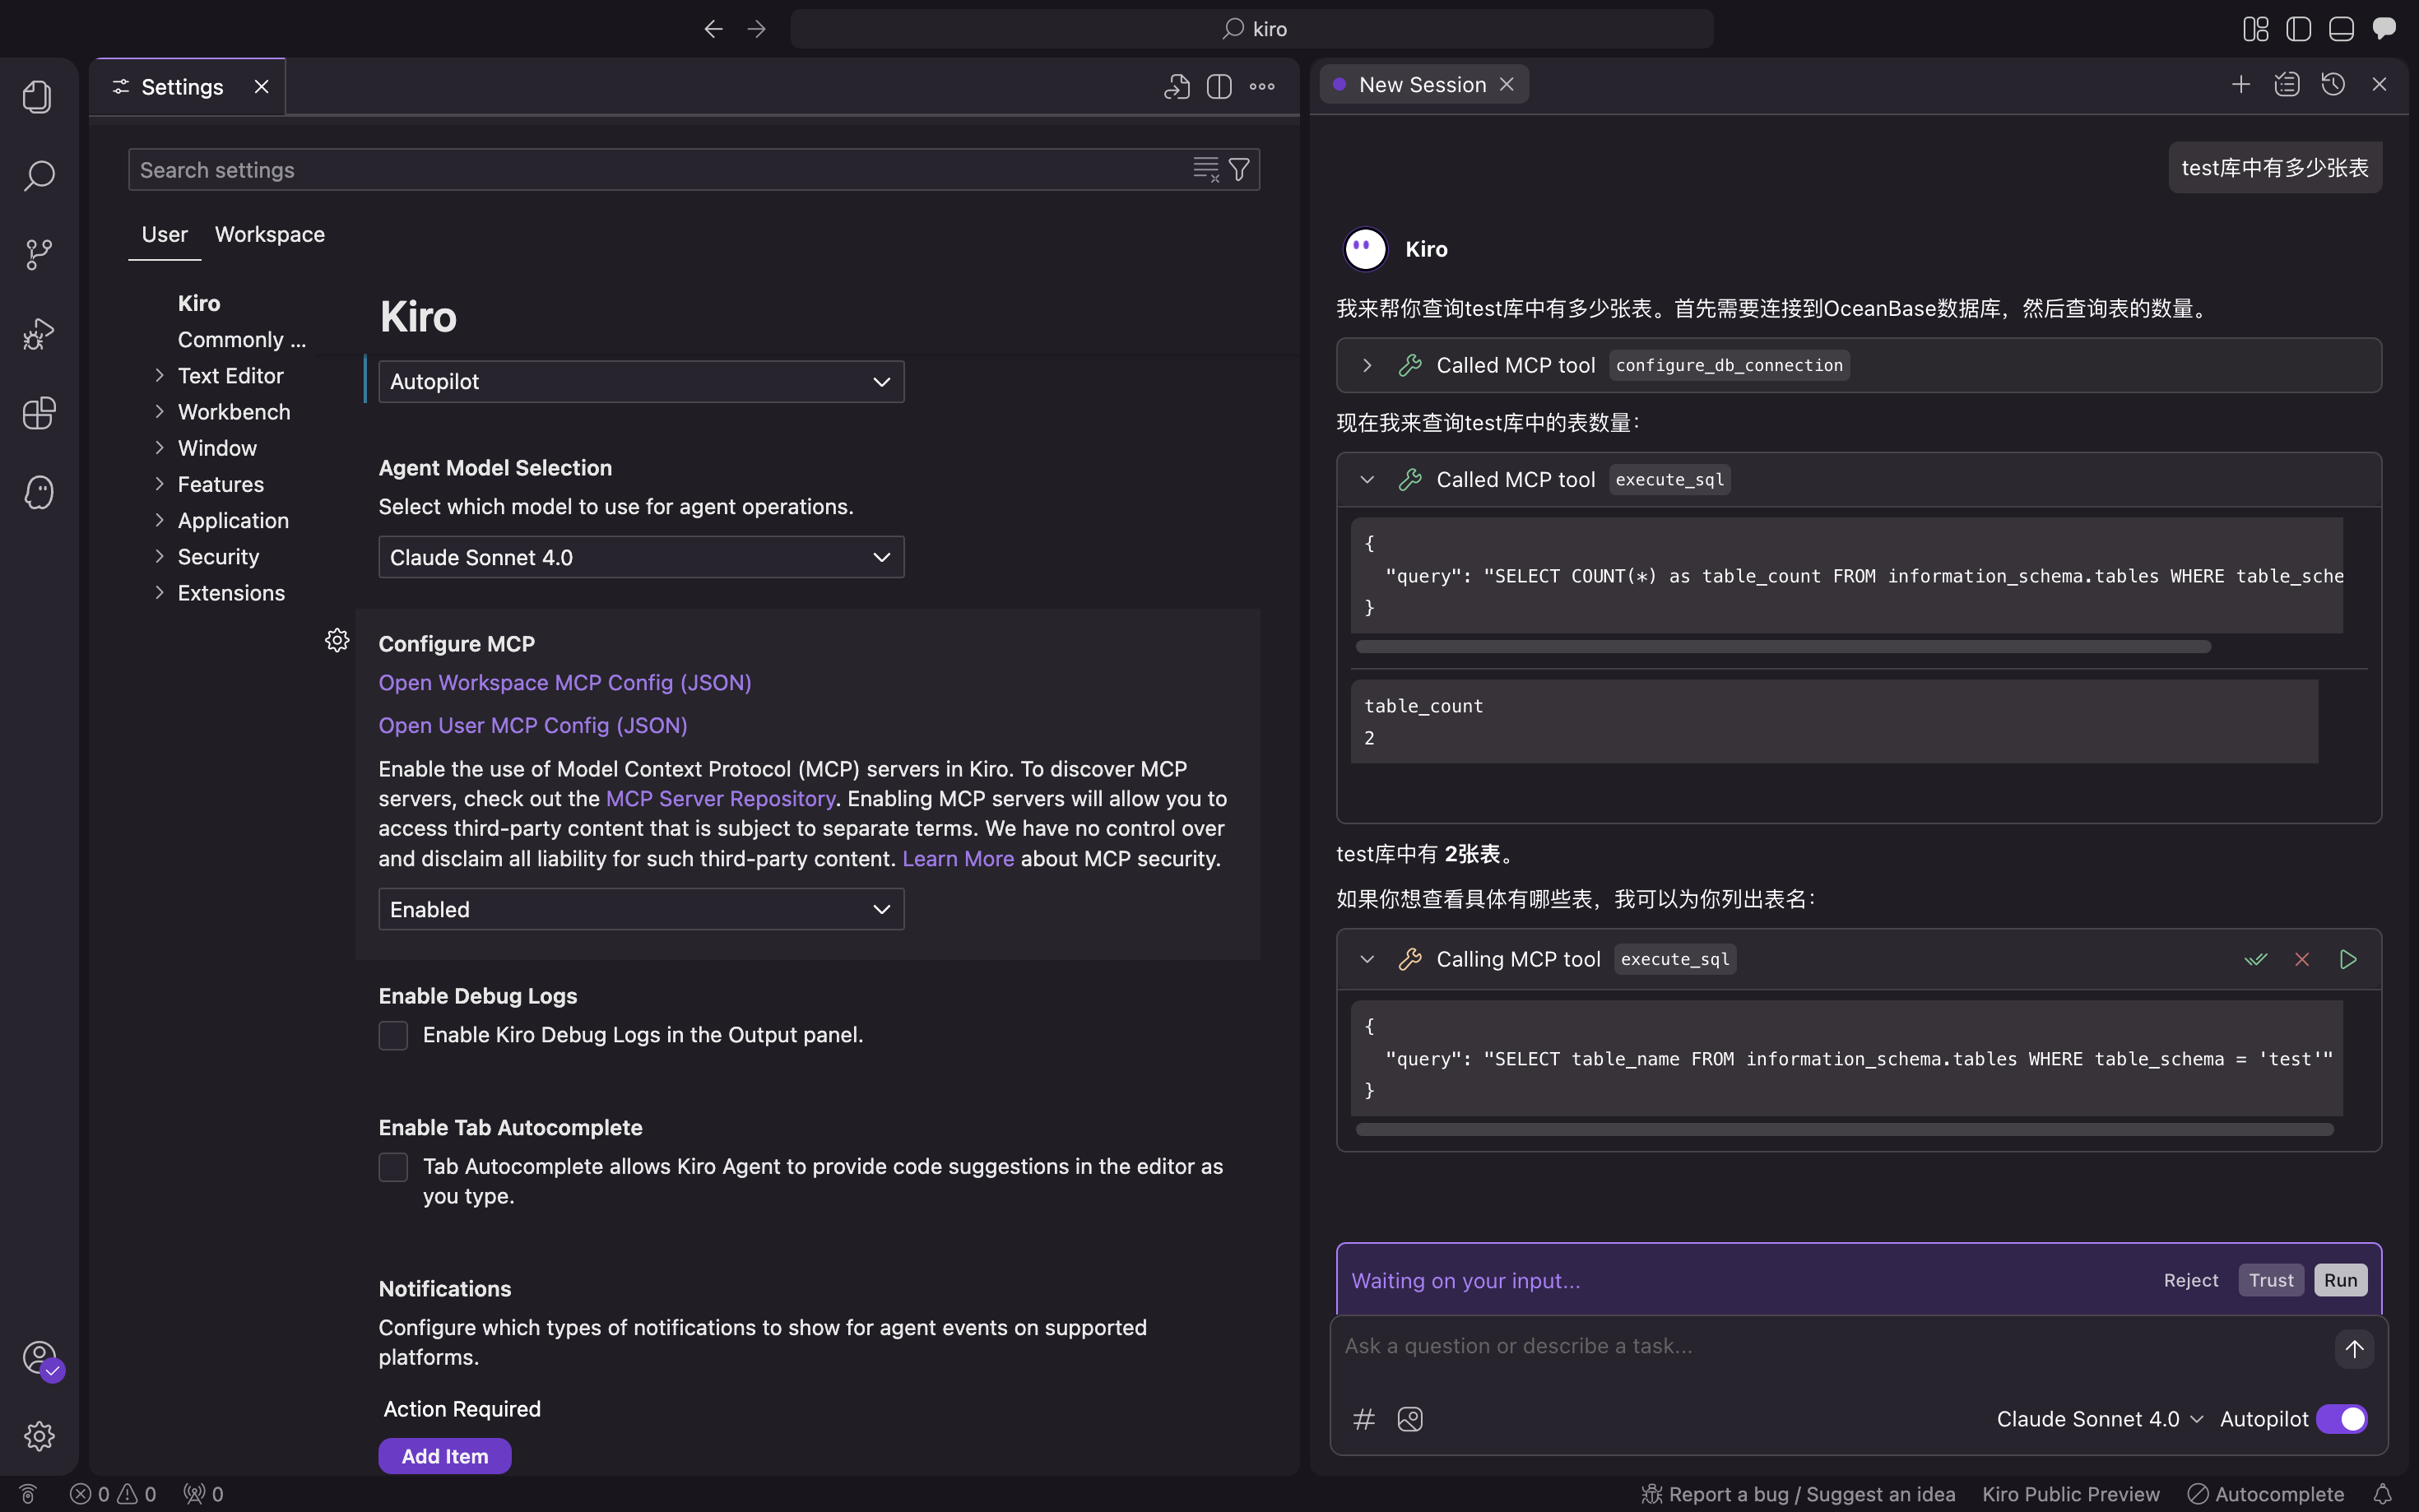Screen dimensions: 2419x1512
Task: Open the MCP Enabled dropdown
Action: [641, 909]
